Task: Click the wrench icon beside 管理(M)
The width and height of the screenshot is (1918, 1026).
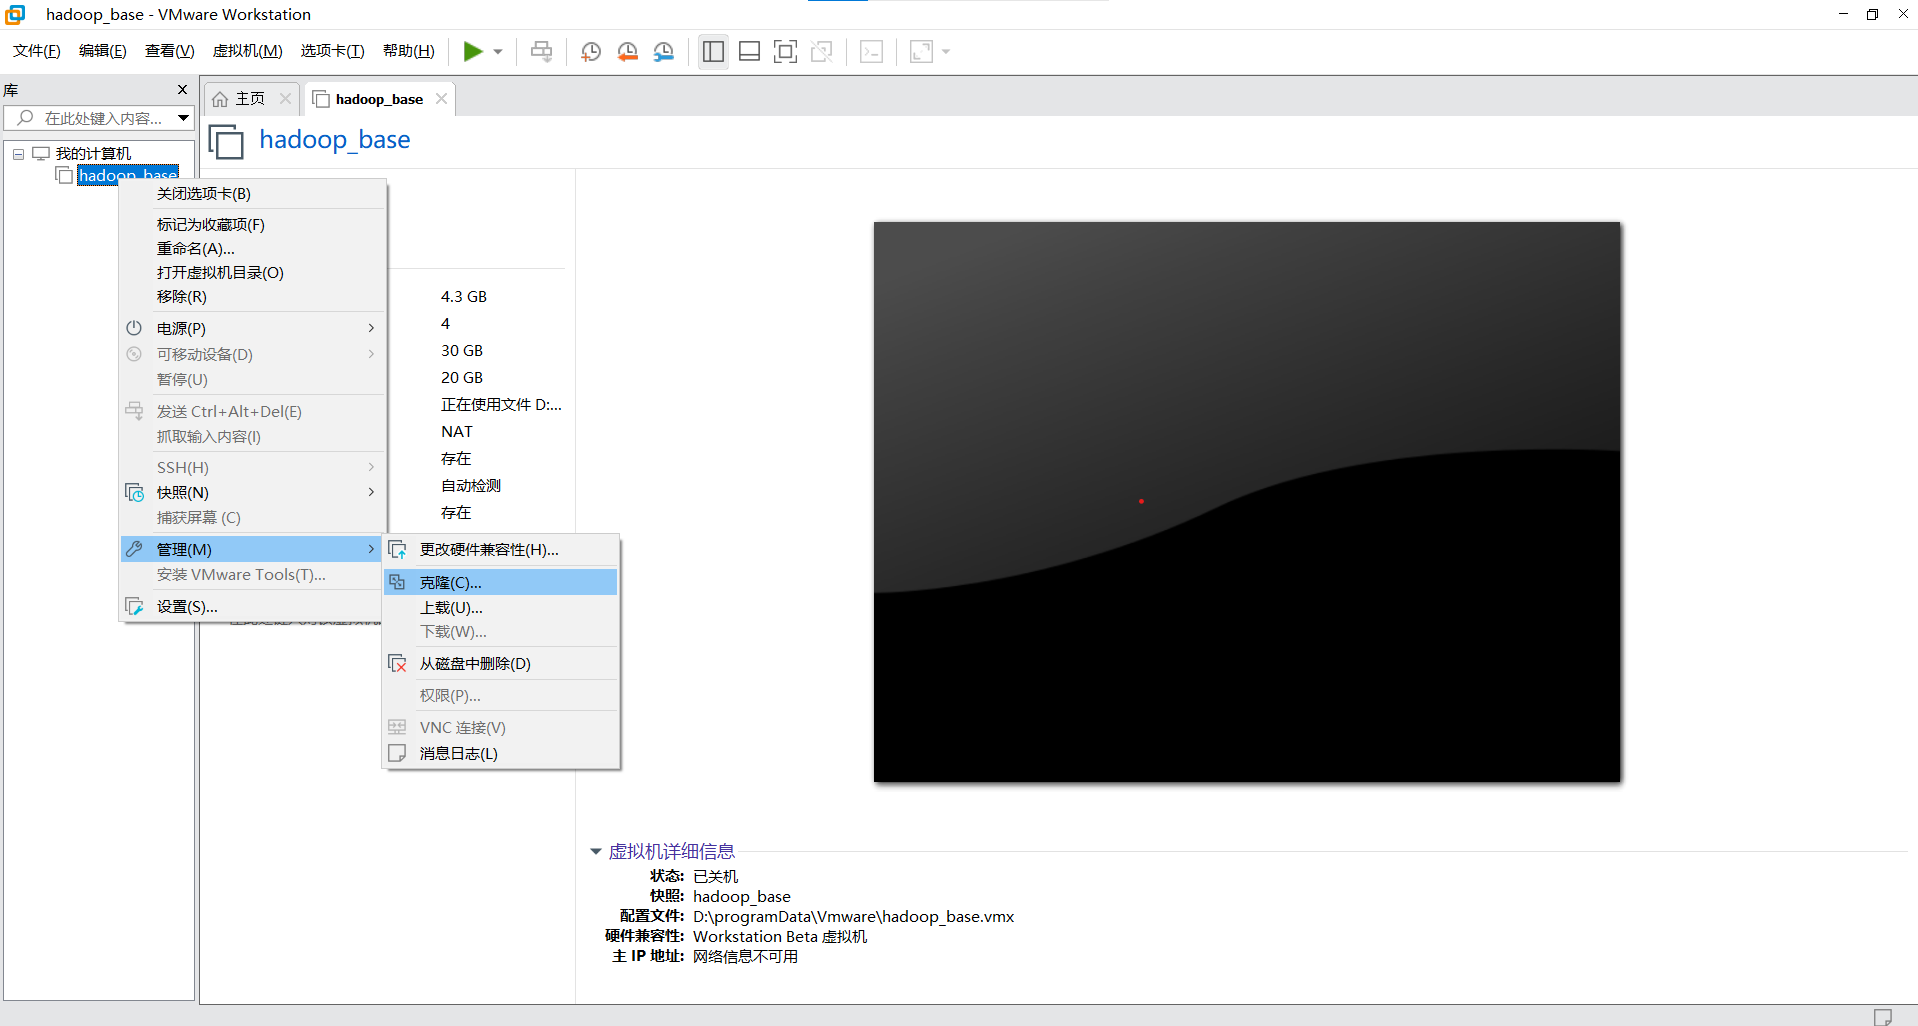Action: tap(134, 549)
